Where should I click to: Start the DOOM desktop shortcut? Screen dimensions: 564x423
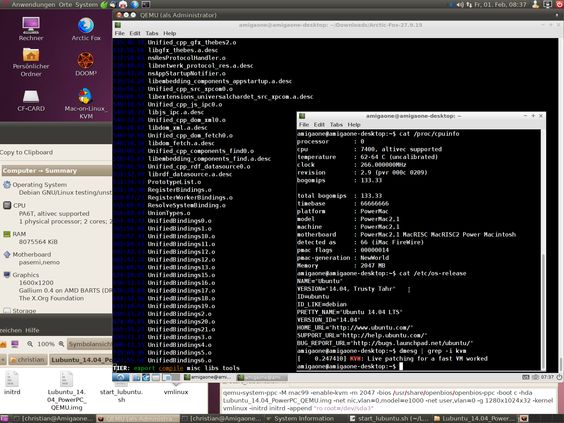(86, 64)
